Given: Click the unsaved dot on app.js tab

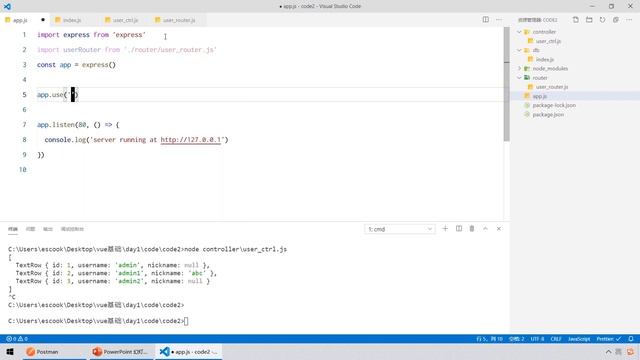Looking at the screenshot, I should (42, 20).
